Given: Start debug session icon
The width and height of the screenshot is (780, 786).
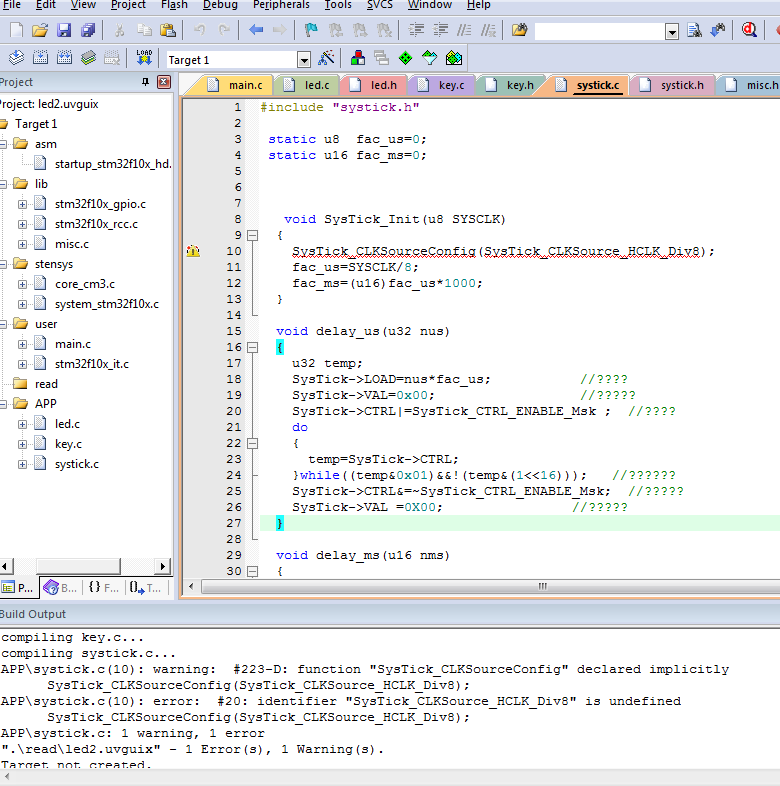Looking at the screenshot, I should click(749, 30).
